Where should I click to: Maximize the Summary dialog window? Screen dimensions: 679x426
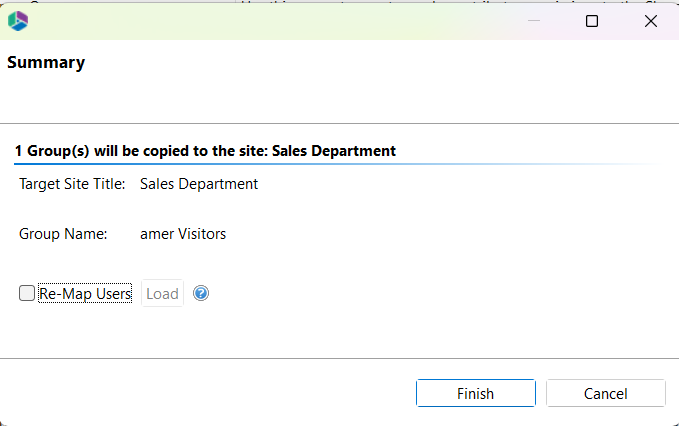point(592,20)
